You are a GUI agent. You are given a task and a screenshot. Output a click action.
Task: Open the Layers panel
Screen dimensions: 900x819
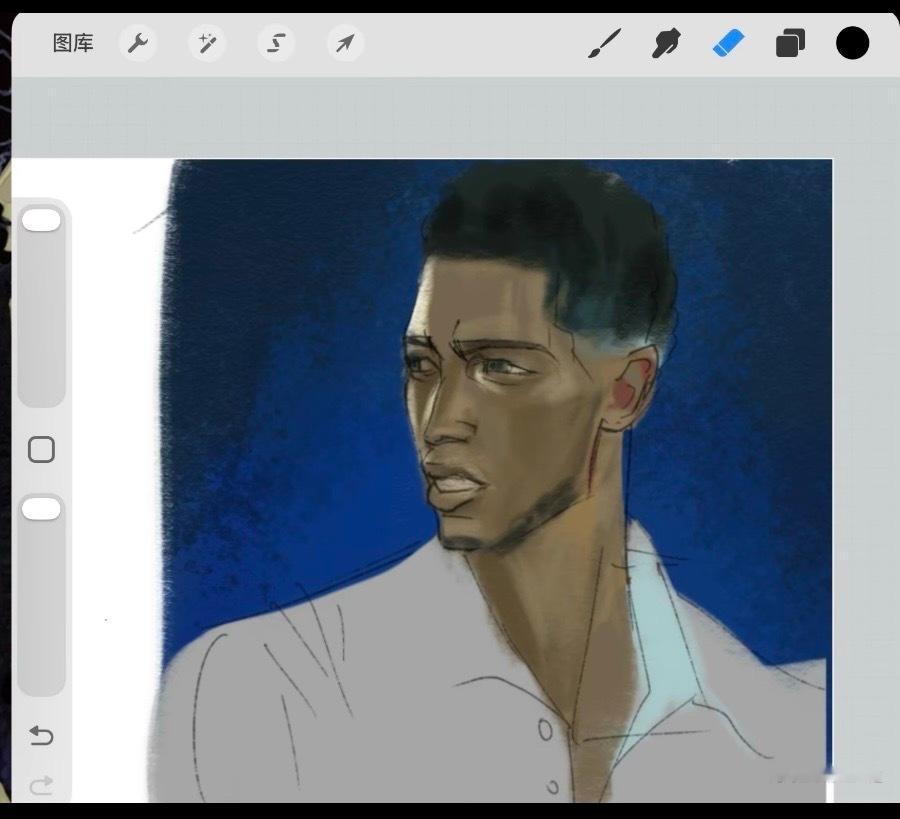pos(790,43)
